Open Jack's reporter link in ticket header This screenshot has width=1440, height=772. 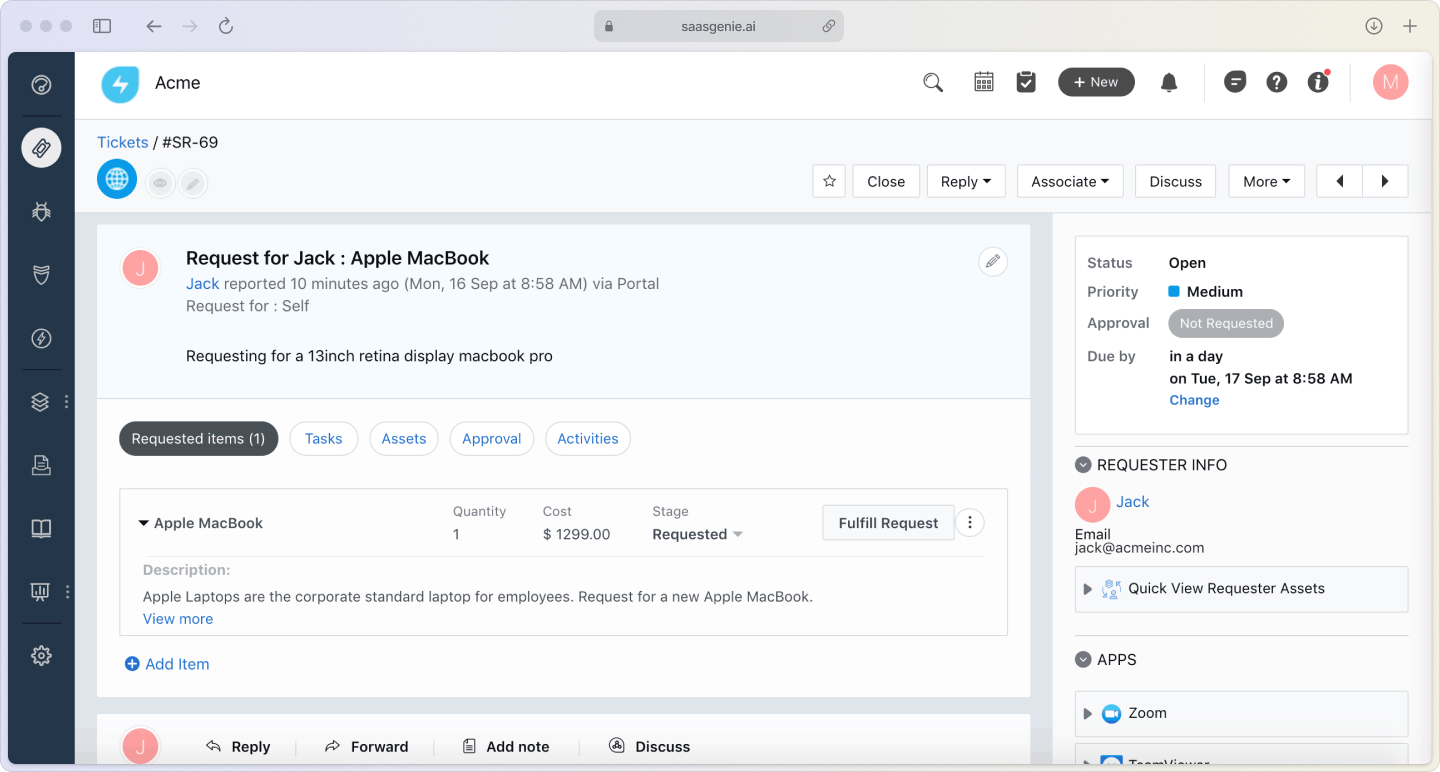point(203,283)
